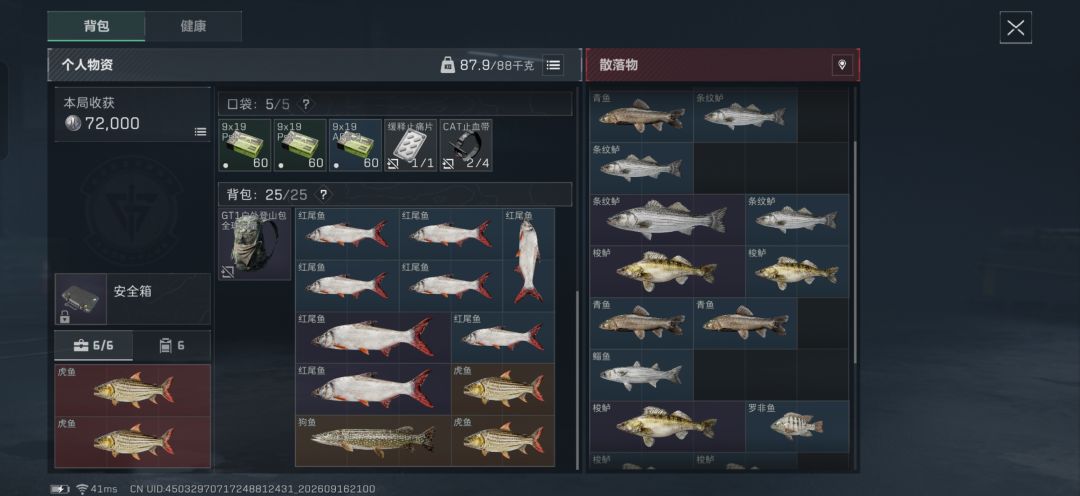Click the CN UID text in footer
The image size is (1080, 496).
(252, 489)
